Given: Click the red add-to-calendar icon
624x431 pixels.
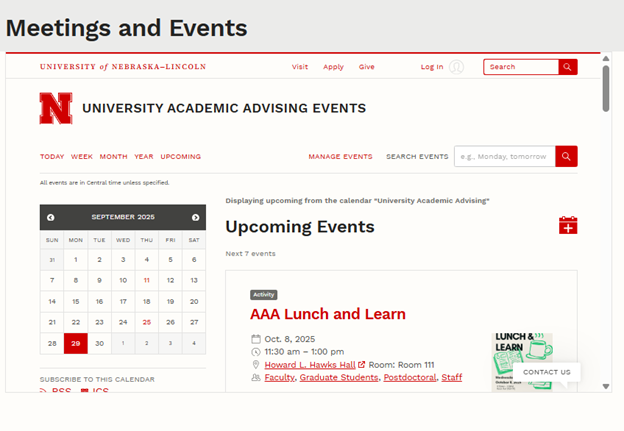Looking at the screenshot, I should [568, 226].
